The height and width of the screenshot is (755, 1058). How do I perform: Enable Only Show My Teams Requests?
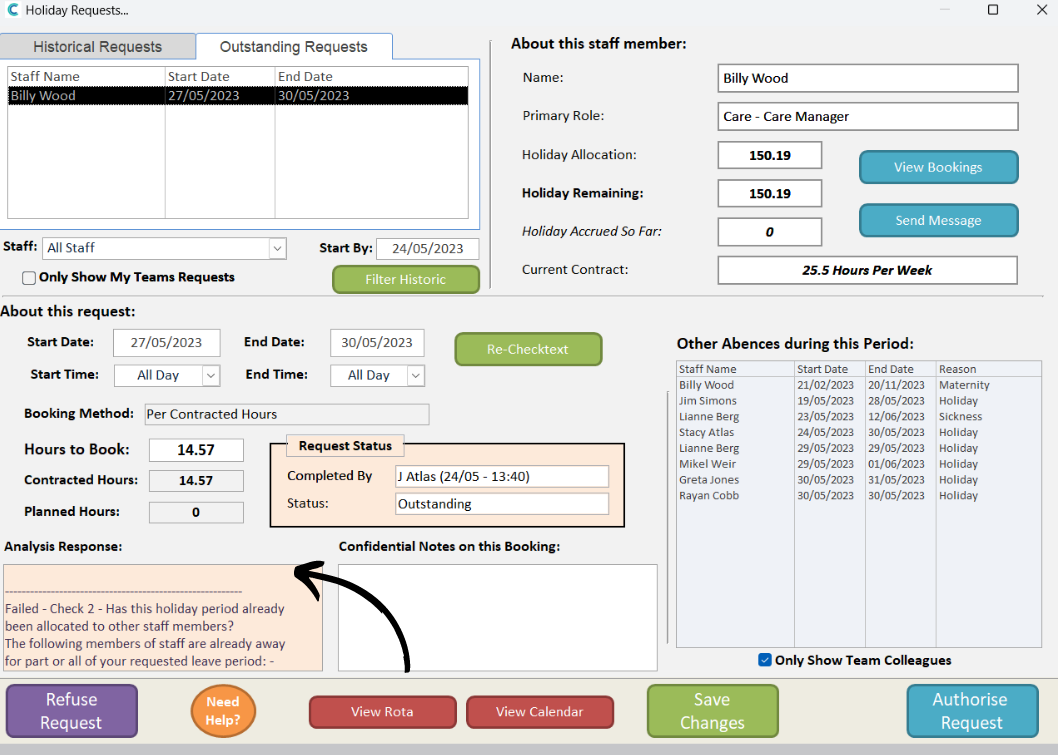(x=30, y=278)
